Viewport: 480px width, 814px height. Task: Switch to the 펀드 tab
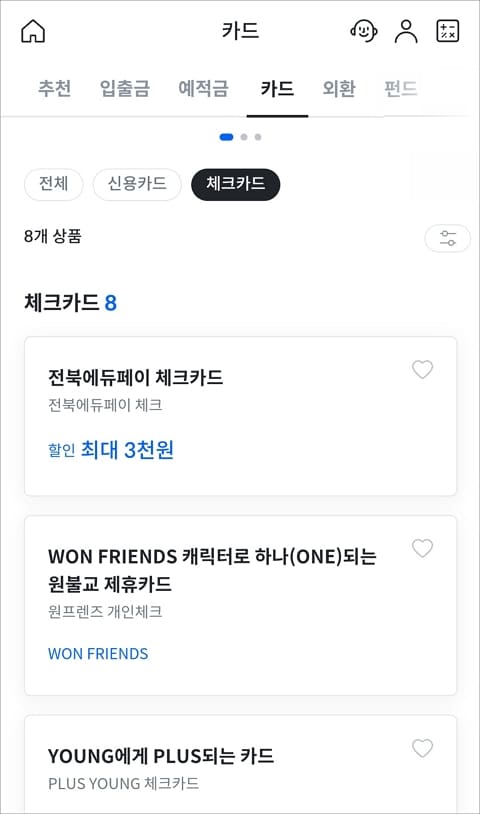[x=401, y=88]
